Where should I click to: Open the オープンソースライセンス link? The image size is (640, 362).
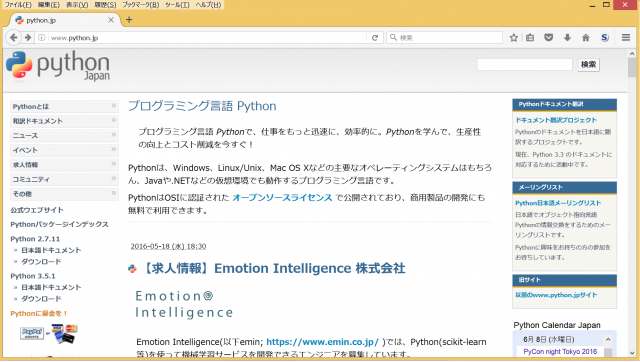[x=282, y=198]
